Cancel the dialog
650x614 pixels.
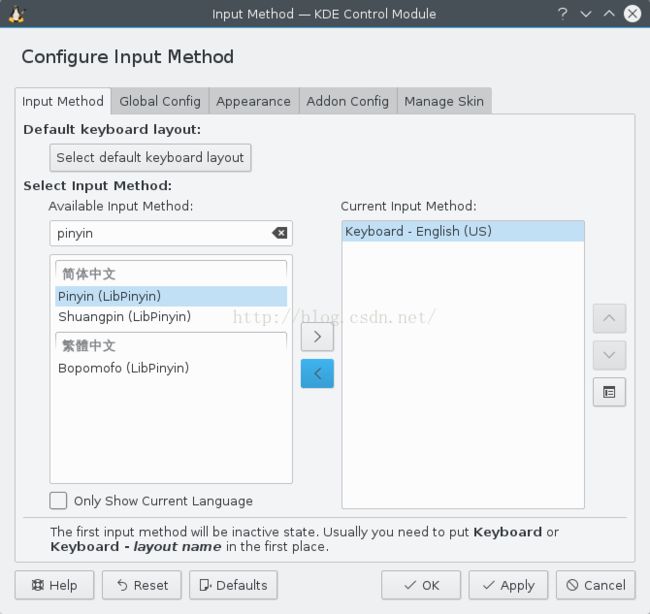596,585
